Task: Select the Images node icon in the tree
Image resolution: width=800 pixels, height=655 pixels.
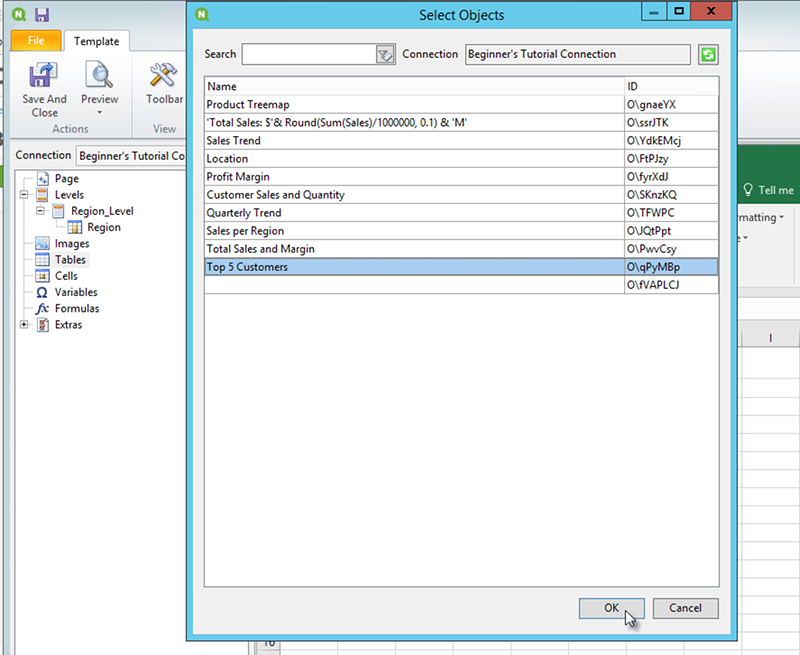Action: point(42,244)
